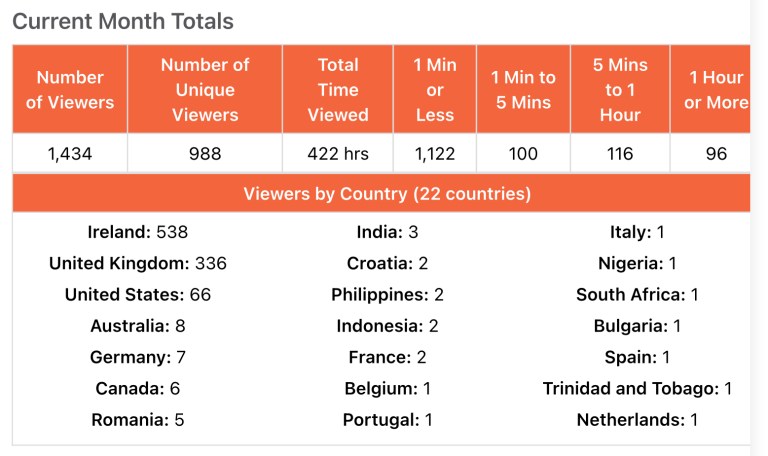Select the Philippines: 2 entry

(387, 294)
